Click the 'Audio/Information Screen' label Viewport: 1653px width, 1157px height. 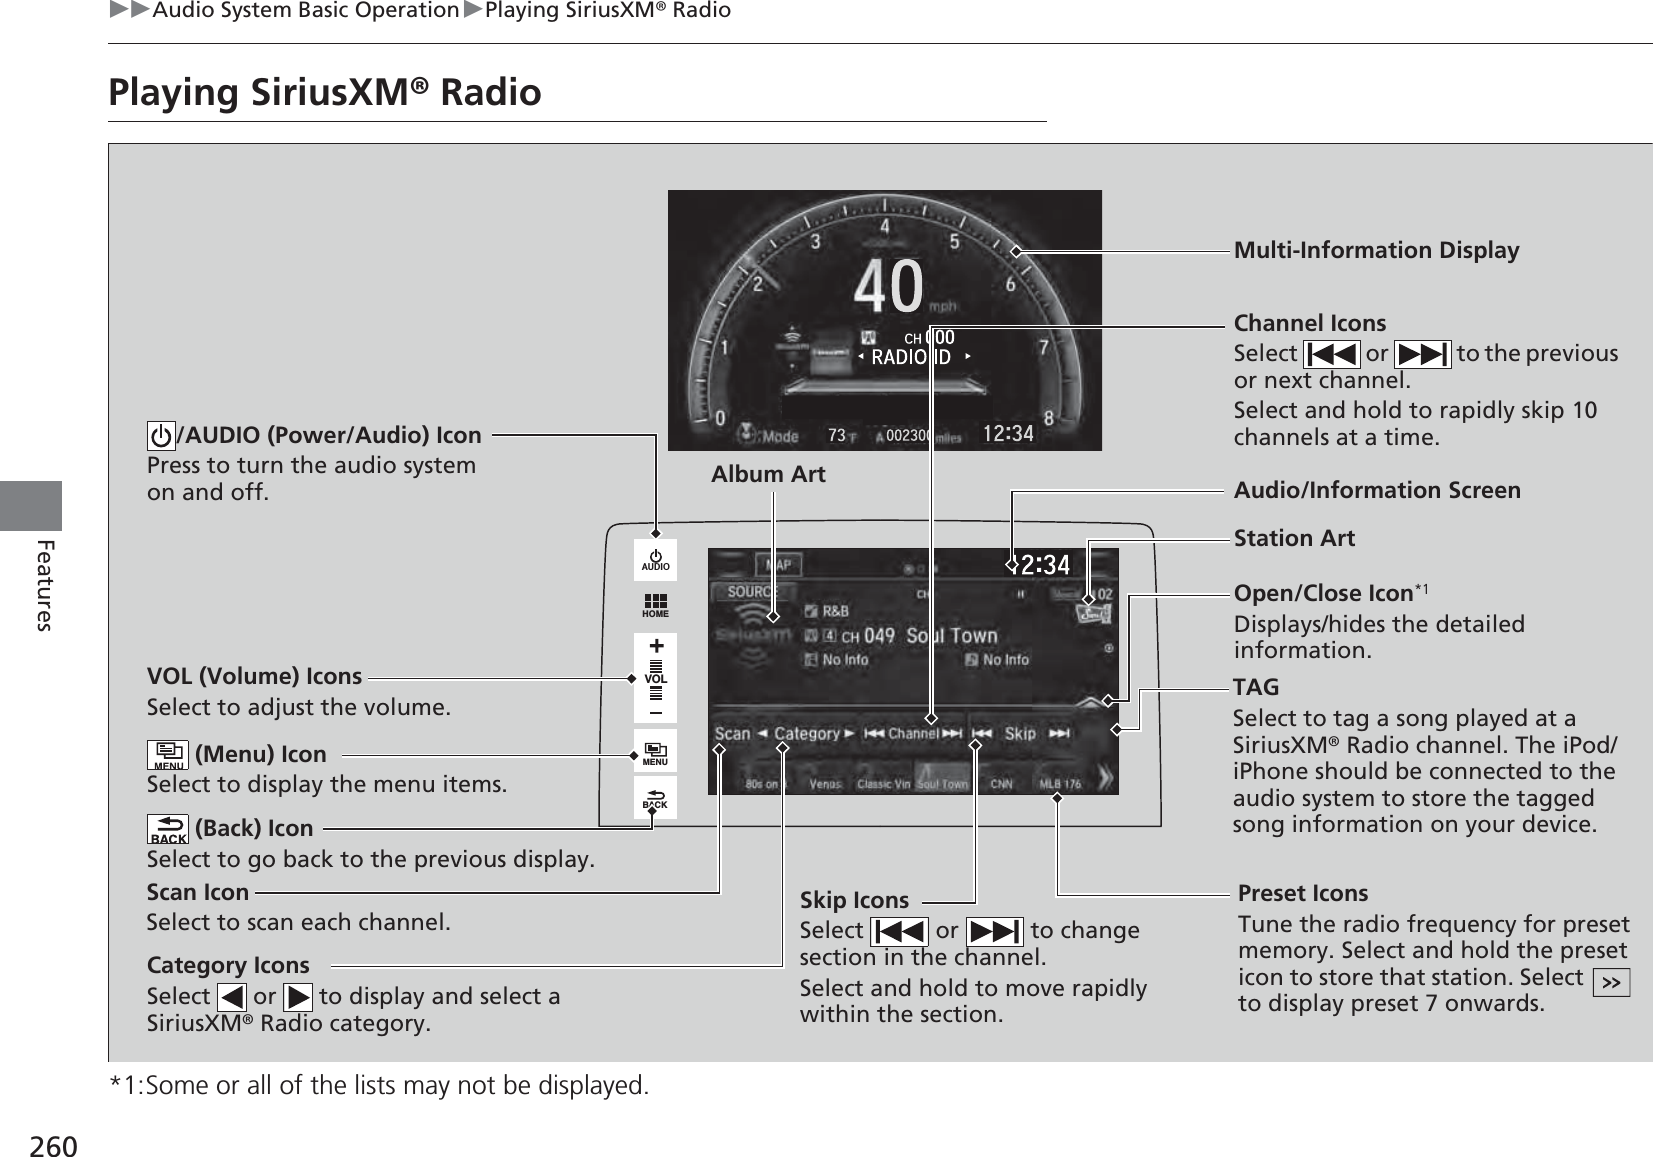coord(1377,490)
